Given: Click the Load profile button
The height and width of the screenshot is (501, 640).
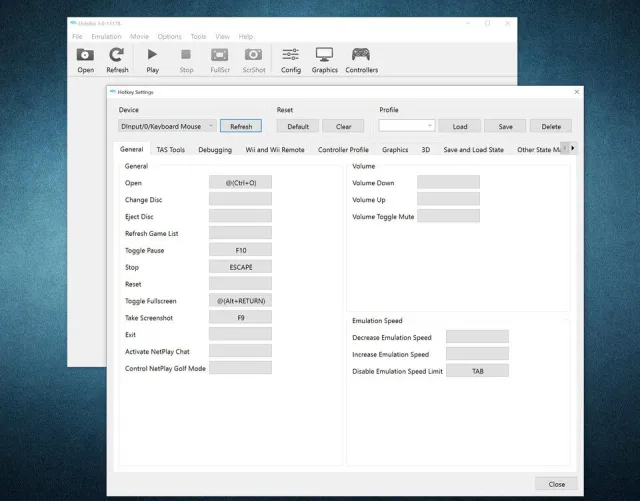Looking at the screenshot, I should 460,126.
